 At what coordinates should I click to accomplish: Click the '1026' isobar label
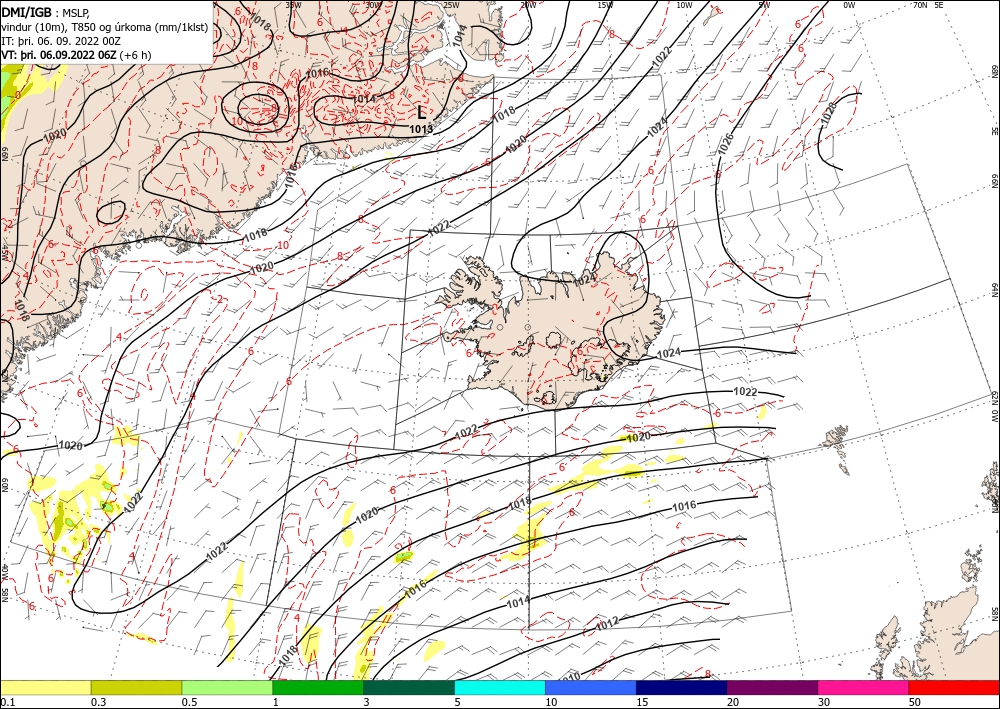[726, 143]
